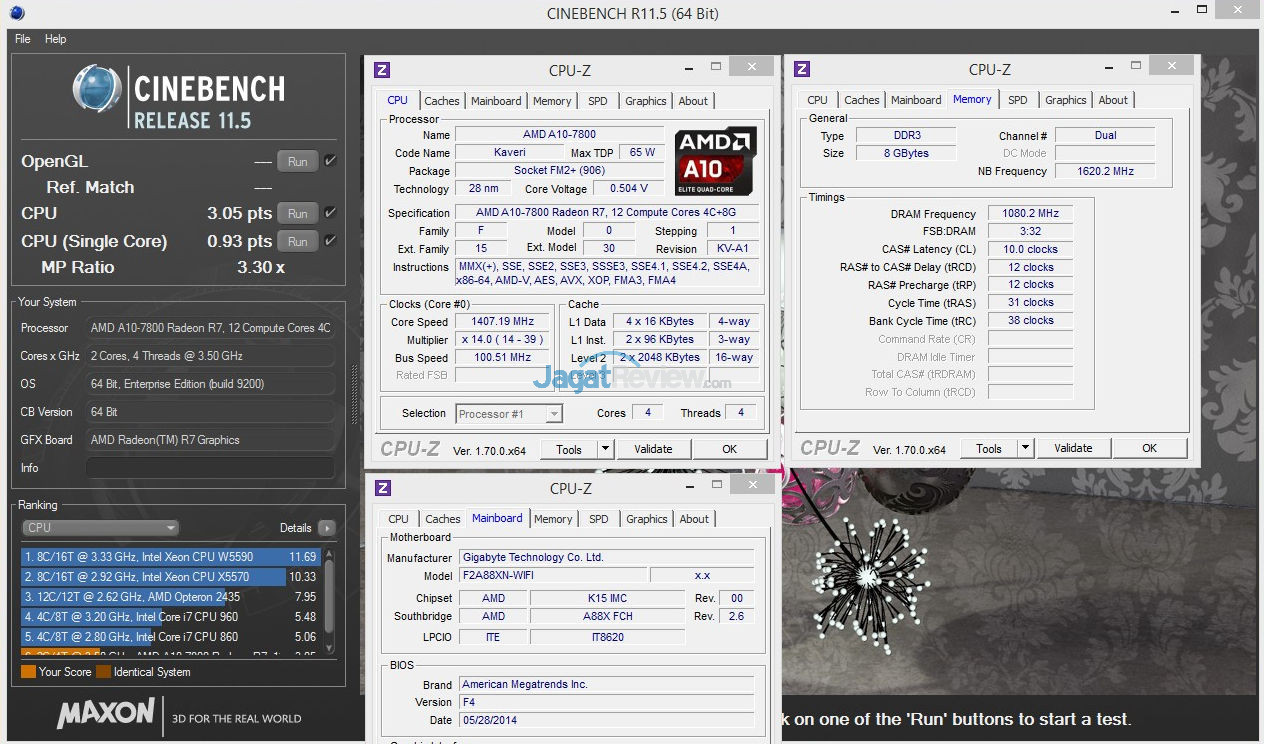The height and width of the screenshot is (744, 1264).
Task: Toggle the CPU (Single Core) checkbox
Action: (x=331, y=241)
